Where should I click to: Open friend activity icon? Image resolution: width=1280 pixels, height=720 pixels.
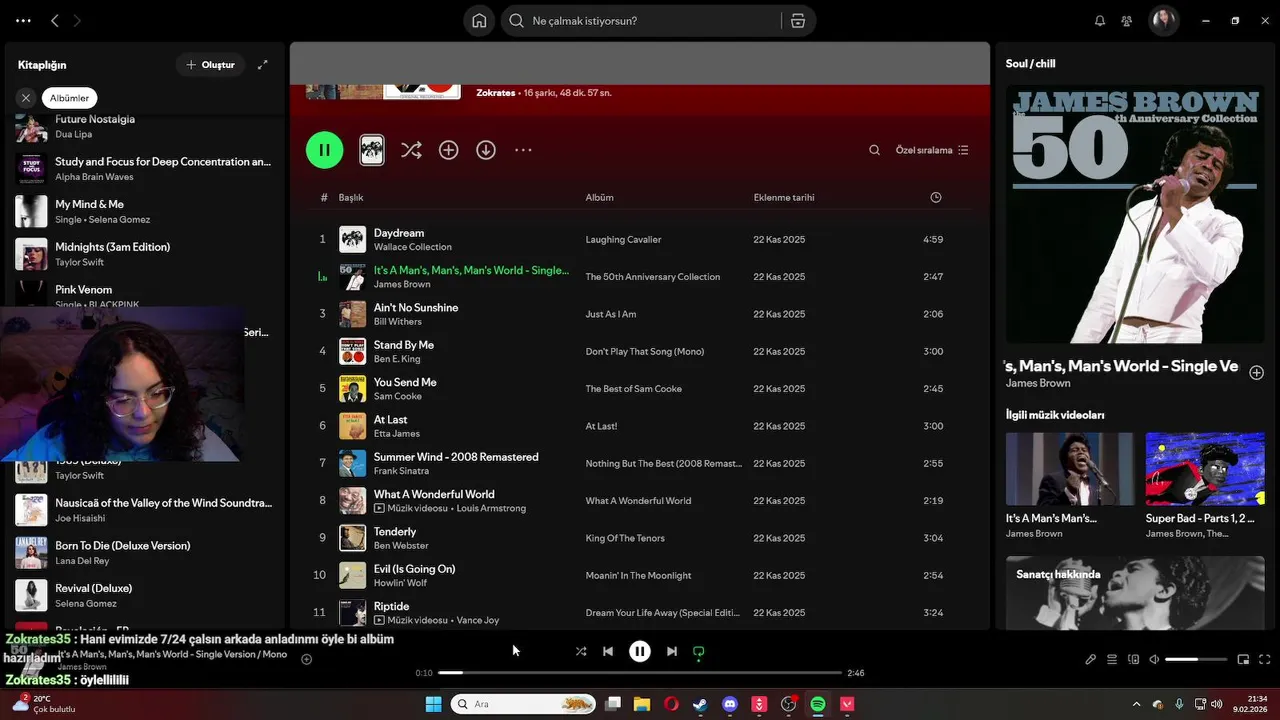1127,21
